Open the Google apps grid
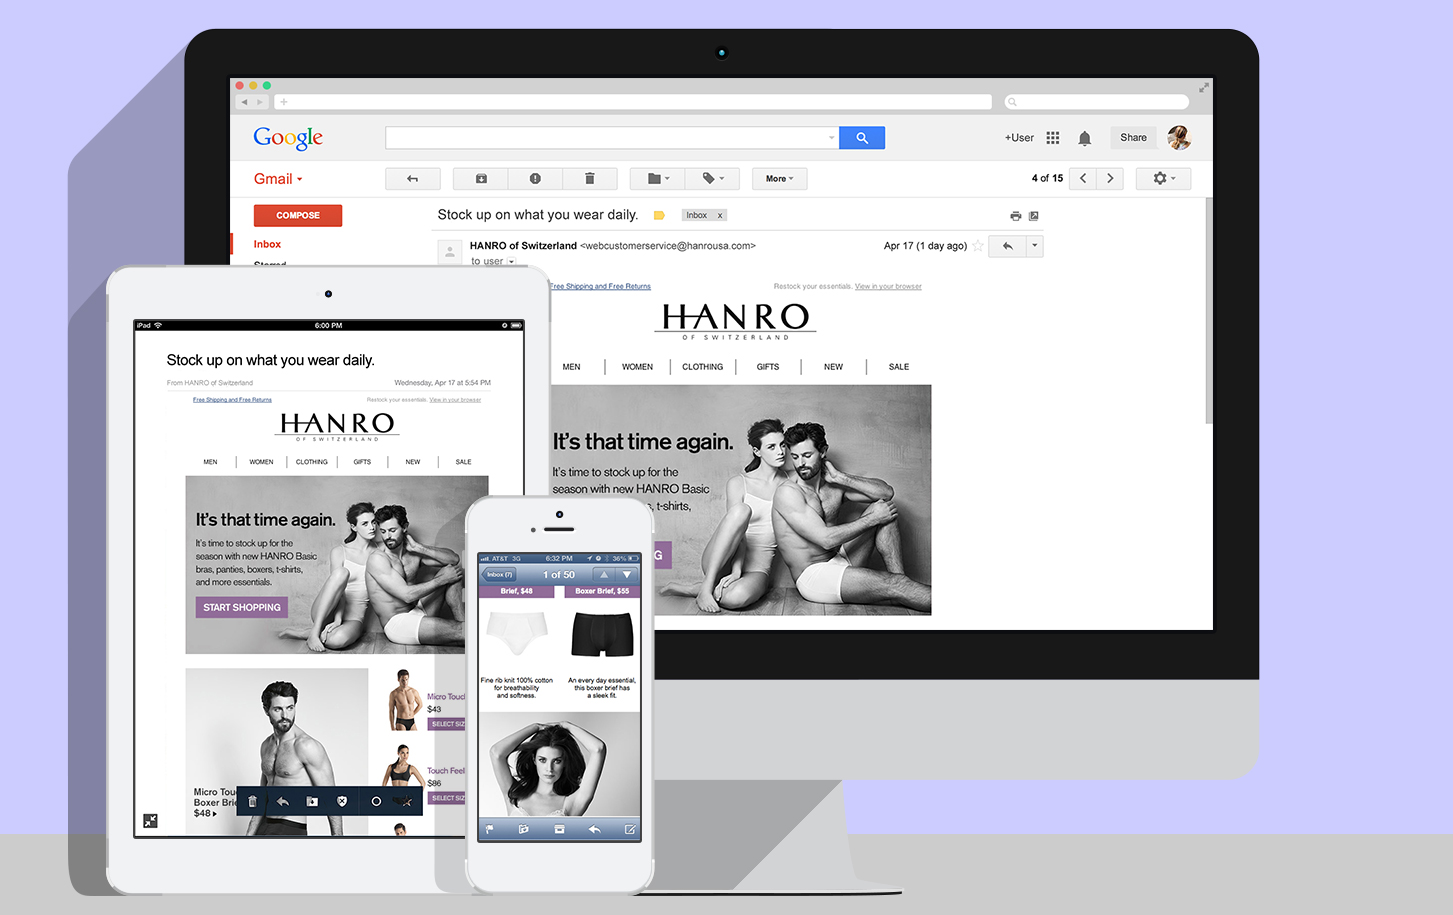 coord(1053,138)
